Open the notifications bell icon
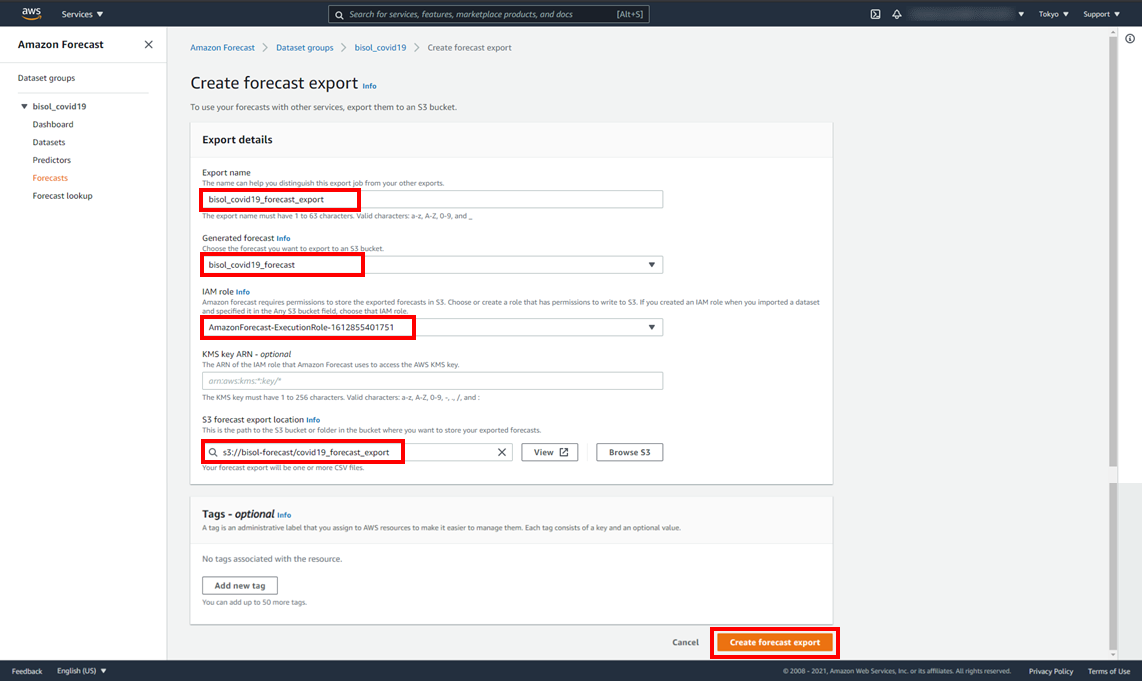Screen dimensions: 1142x681 [897, 14]
